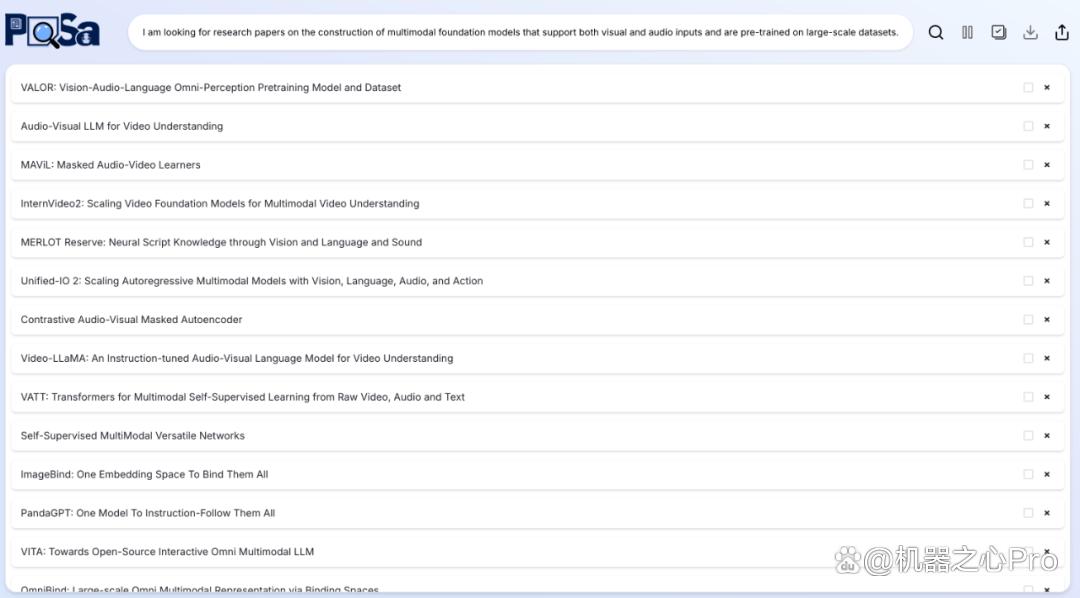Remove the ImageBind paper using its X
The height and width of the screenshot is (598, 1080).
point(1047,474)
